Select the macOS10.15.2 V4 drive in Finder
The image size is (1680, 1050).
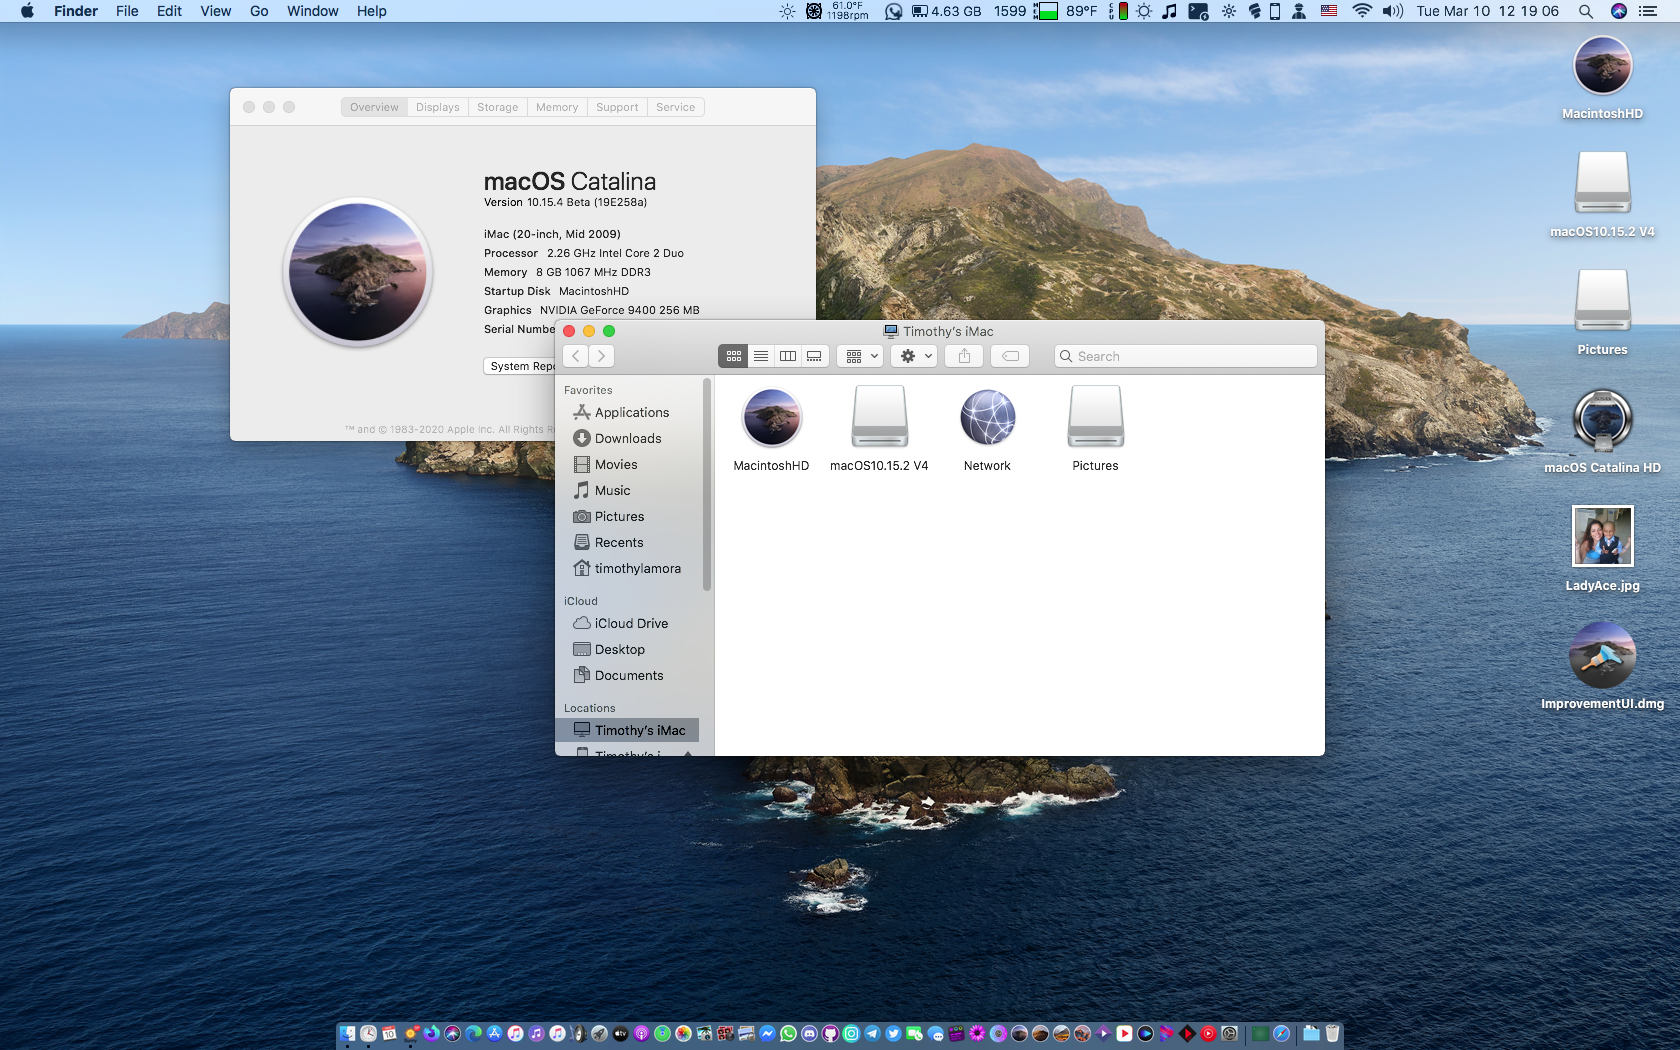click(879, 419)
